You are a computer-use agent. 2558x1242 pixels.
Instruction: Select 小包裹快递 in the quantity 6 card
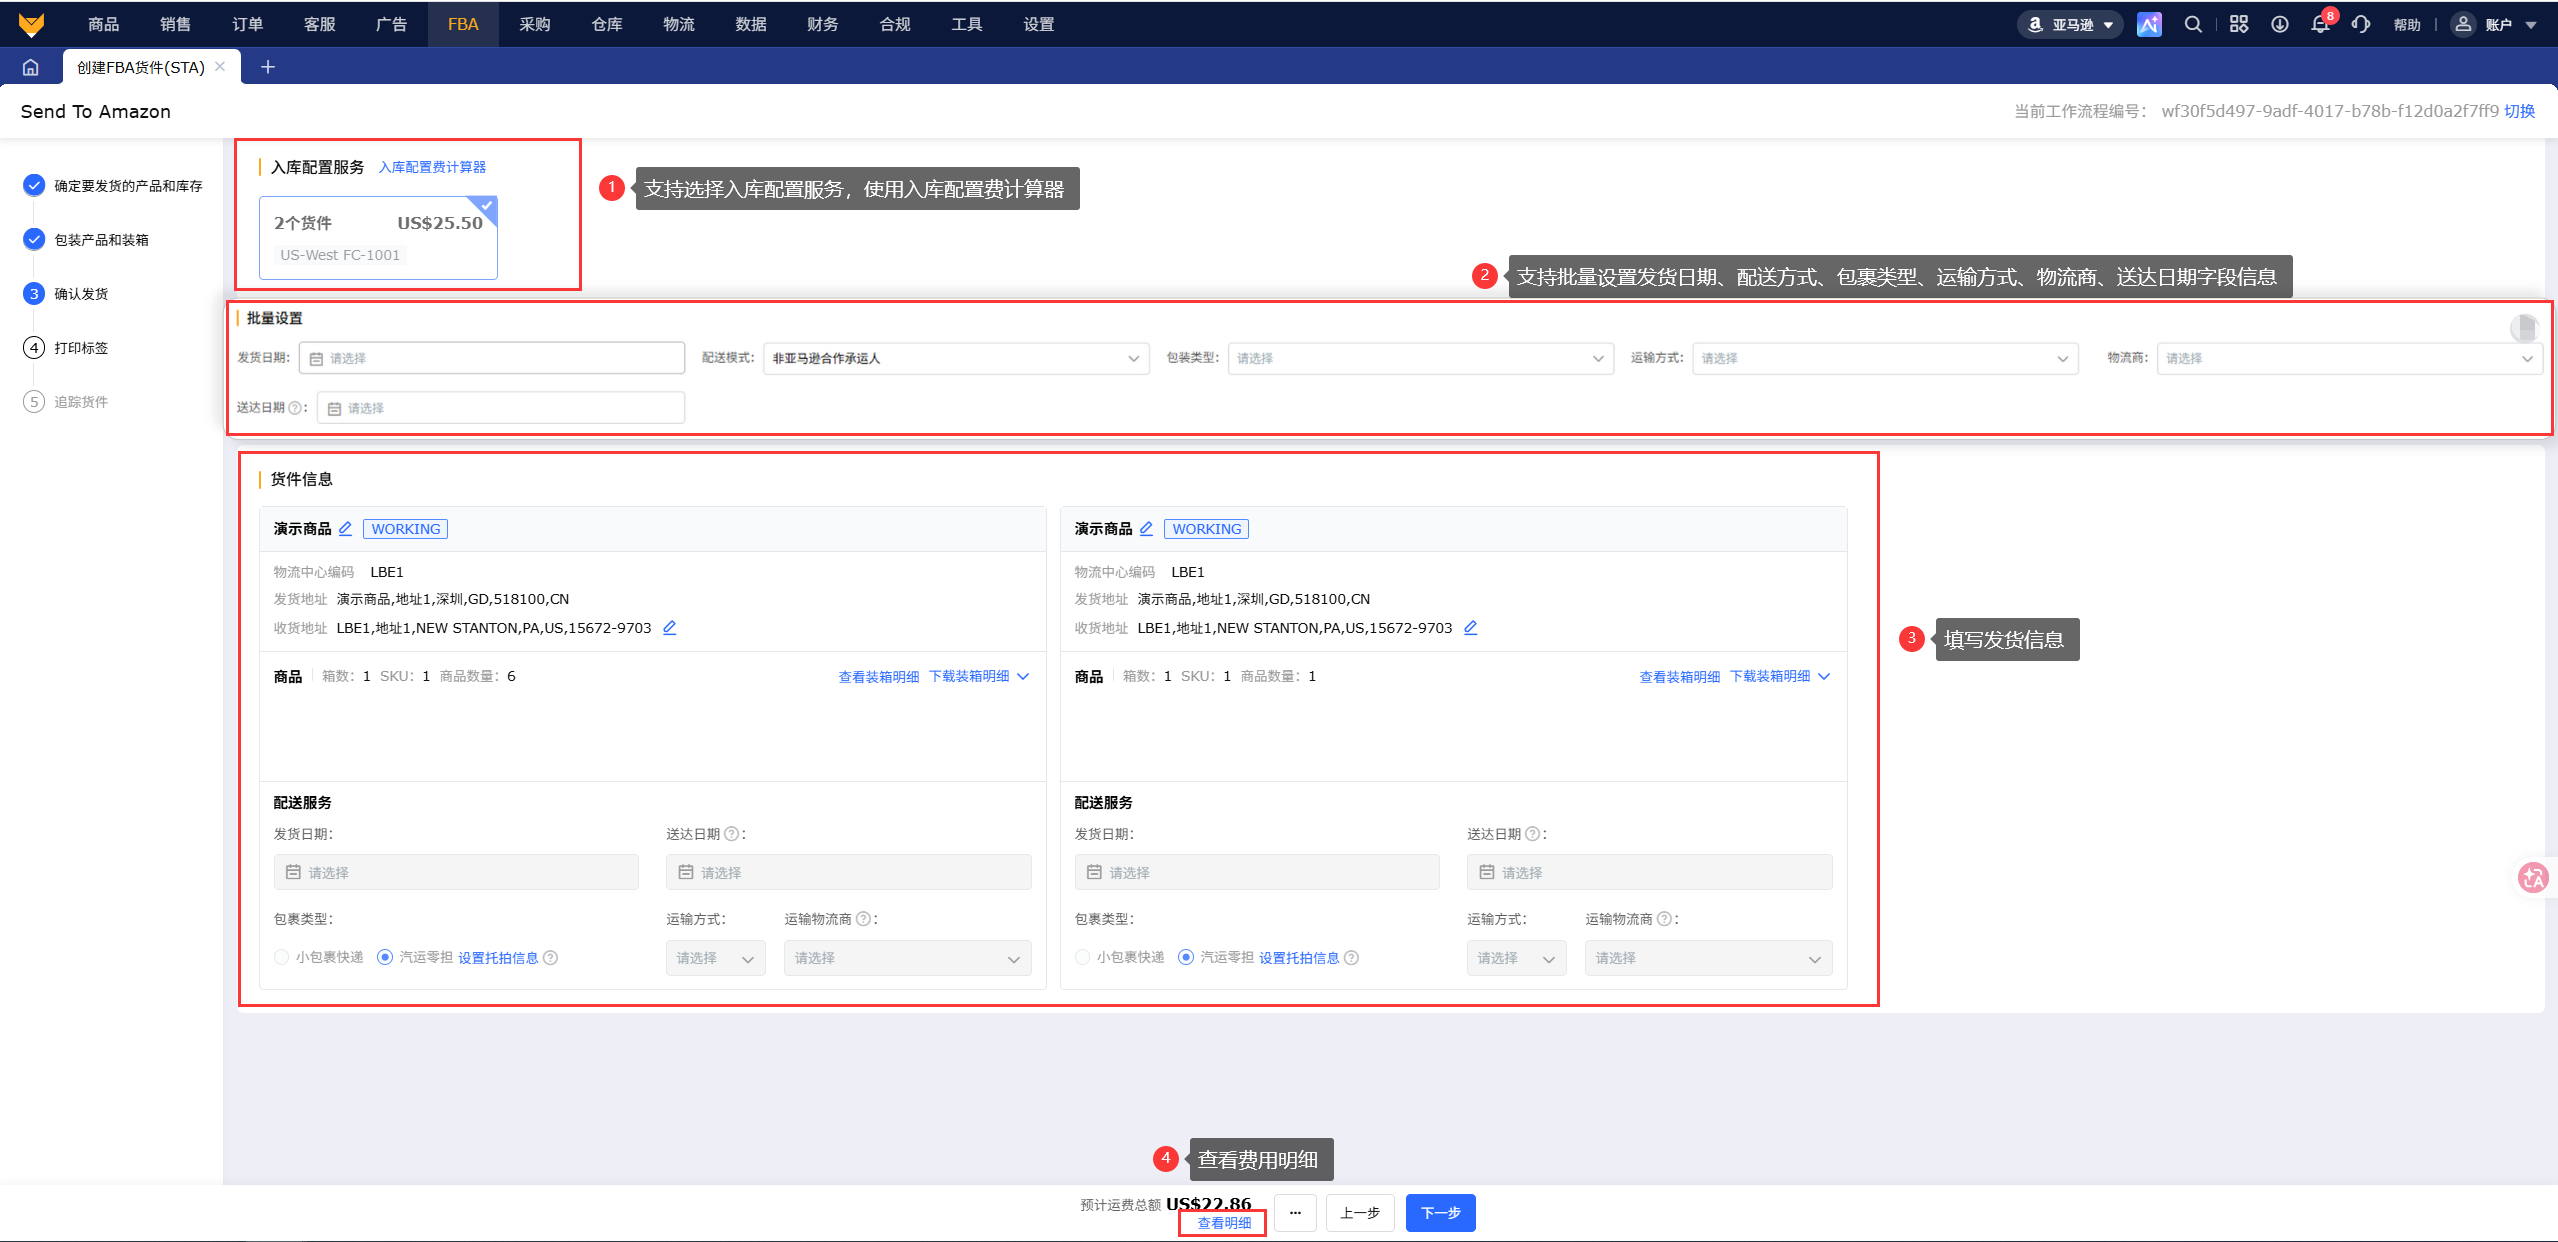282,958
